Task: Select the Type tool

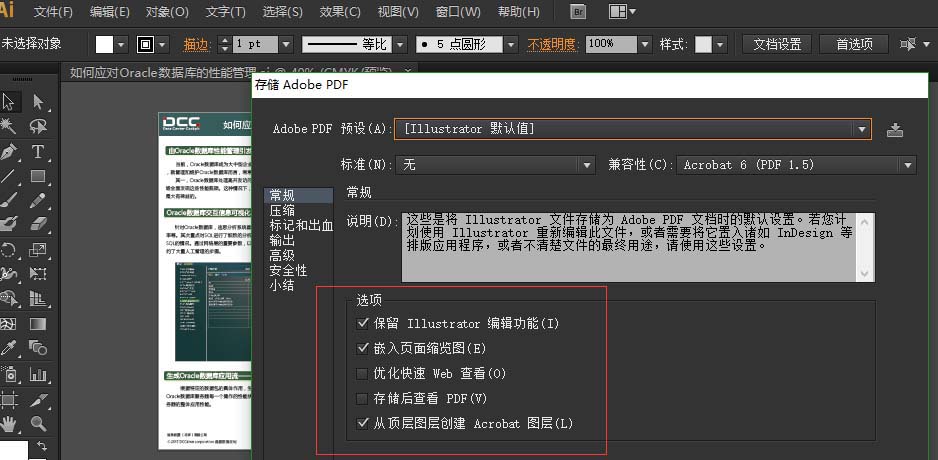Action: (x=38, y=151)
